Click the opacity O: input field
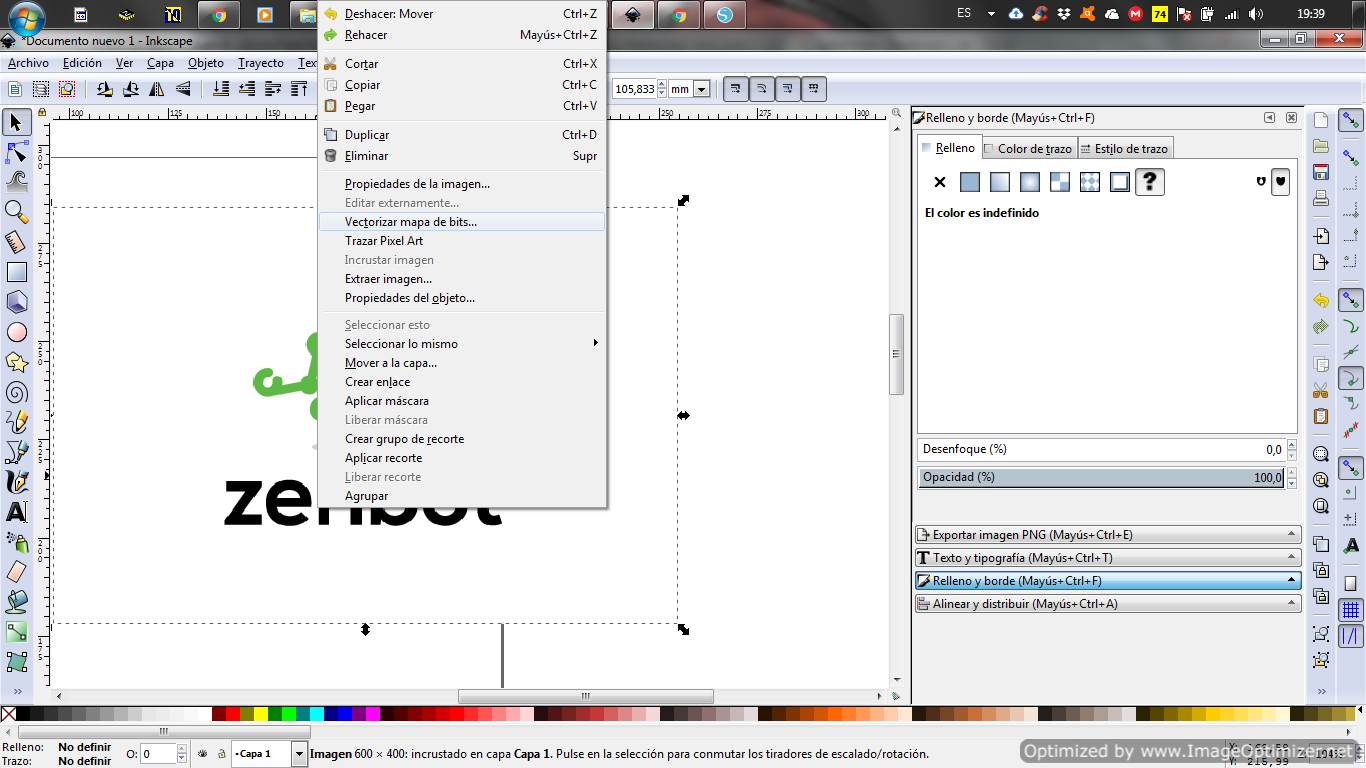 coord(158,754)
